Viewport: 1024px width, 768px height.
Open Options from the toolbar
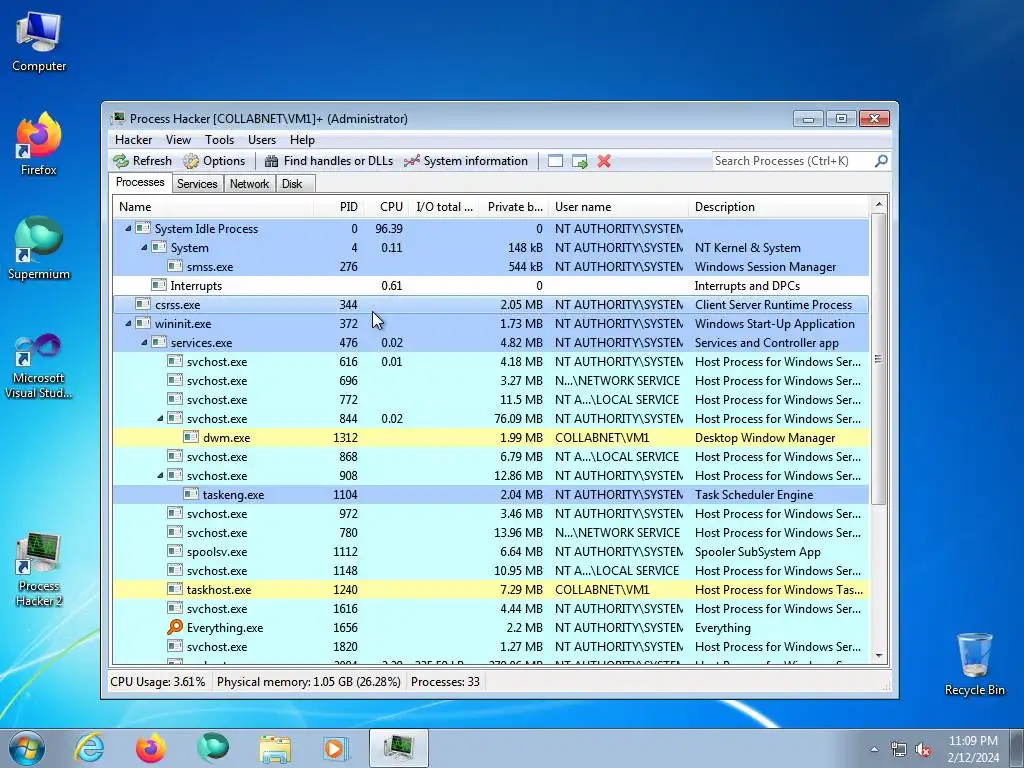(214, 161)
